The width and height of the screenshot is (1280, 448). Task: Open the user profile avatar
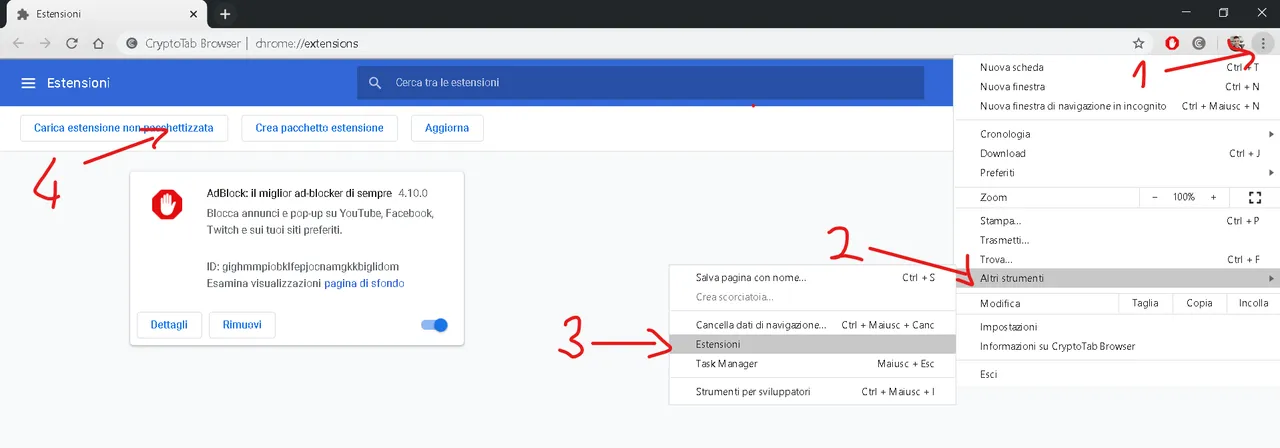1236,43
